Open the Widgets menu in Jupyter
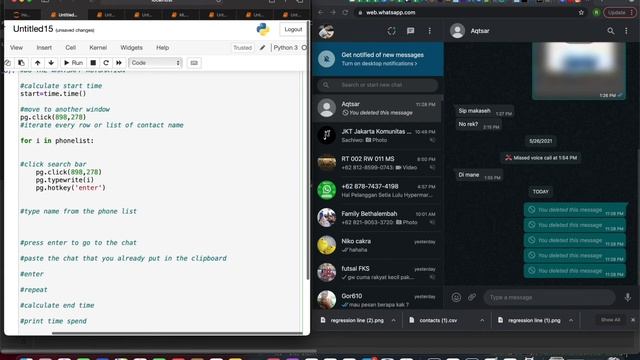 pos(131,48)
